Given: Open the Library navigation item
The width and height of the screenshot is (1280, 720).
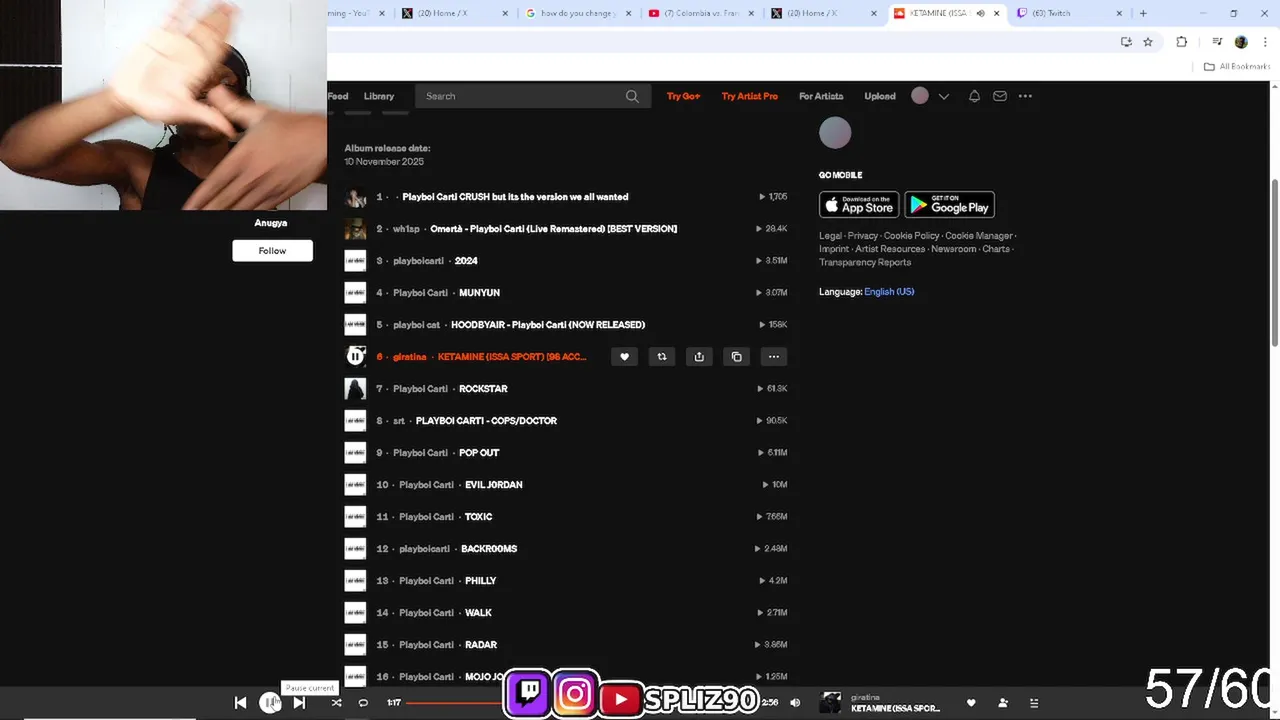Looking at the screenshot, I should point(379,96).
